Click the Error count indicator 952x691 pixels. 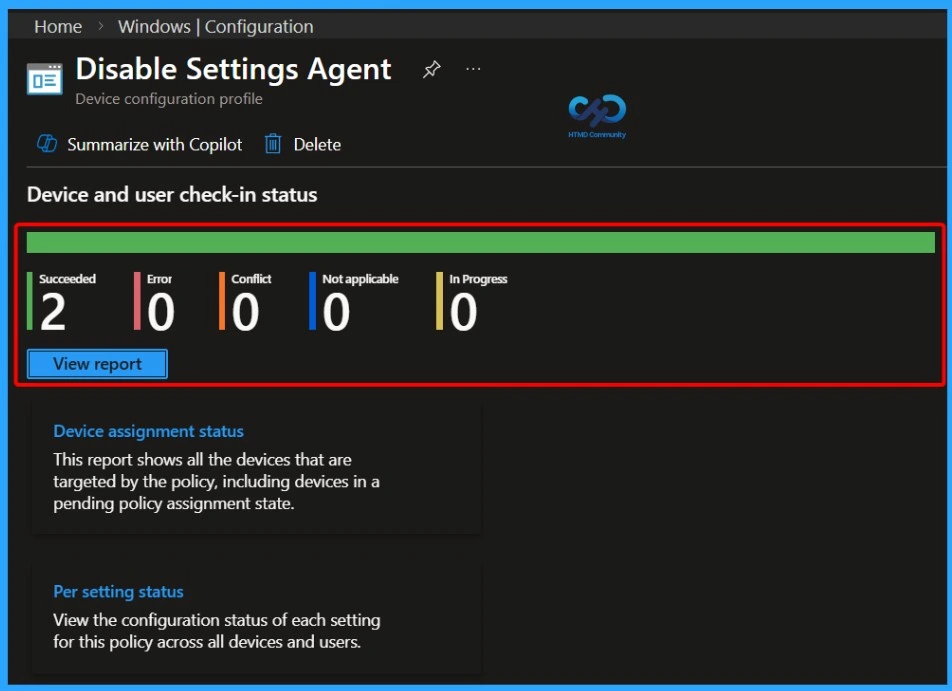160,303
